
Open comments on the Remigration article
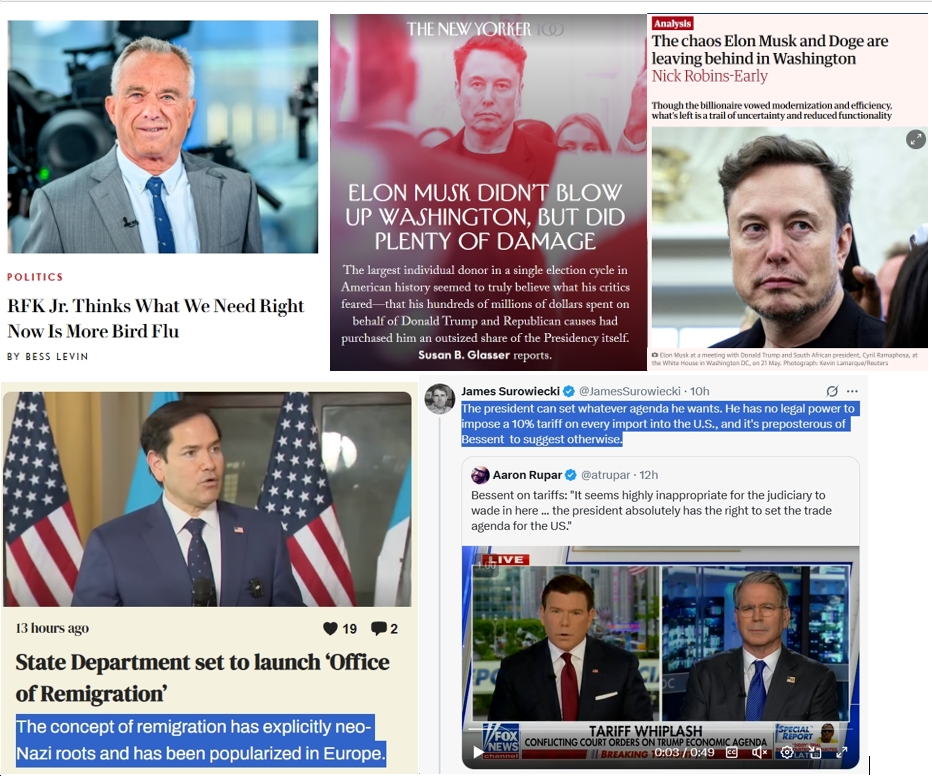(379, 629)
